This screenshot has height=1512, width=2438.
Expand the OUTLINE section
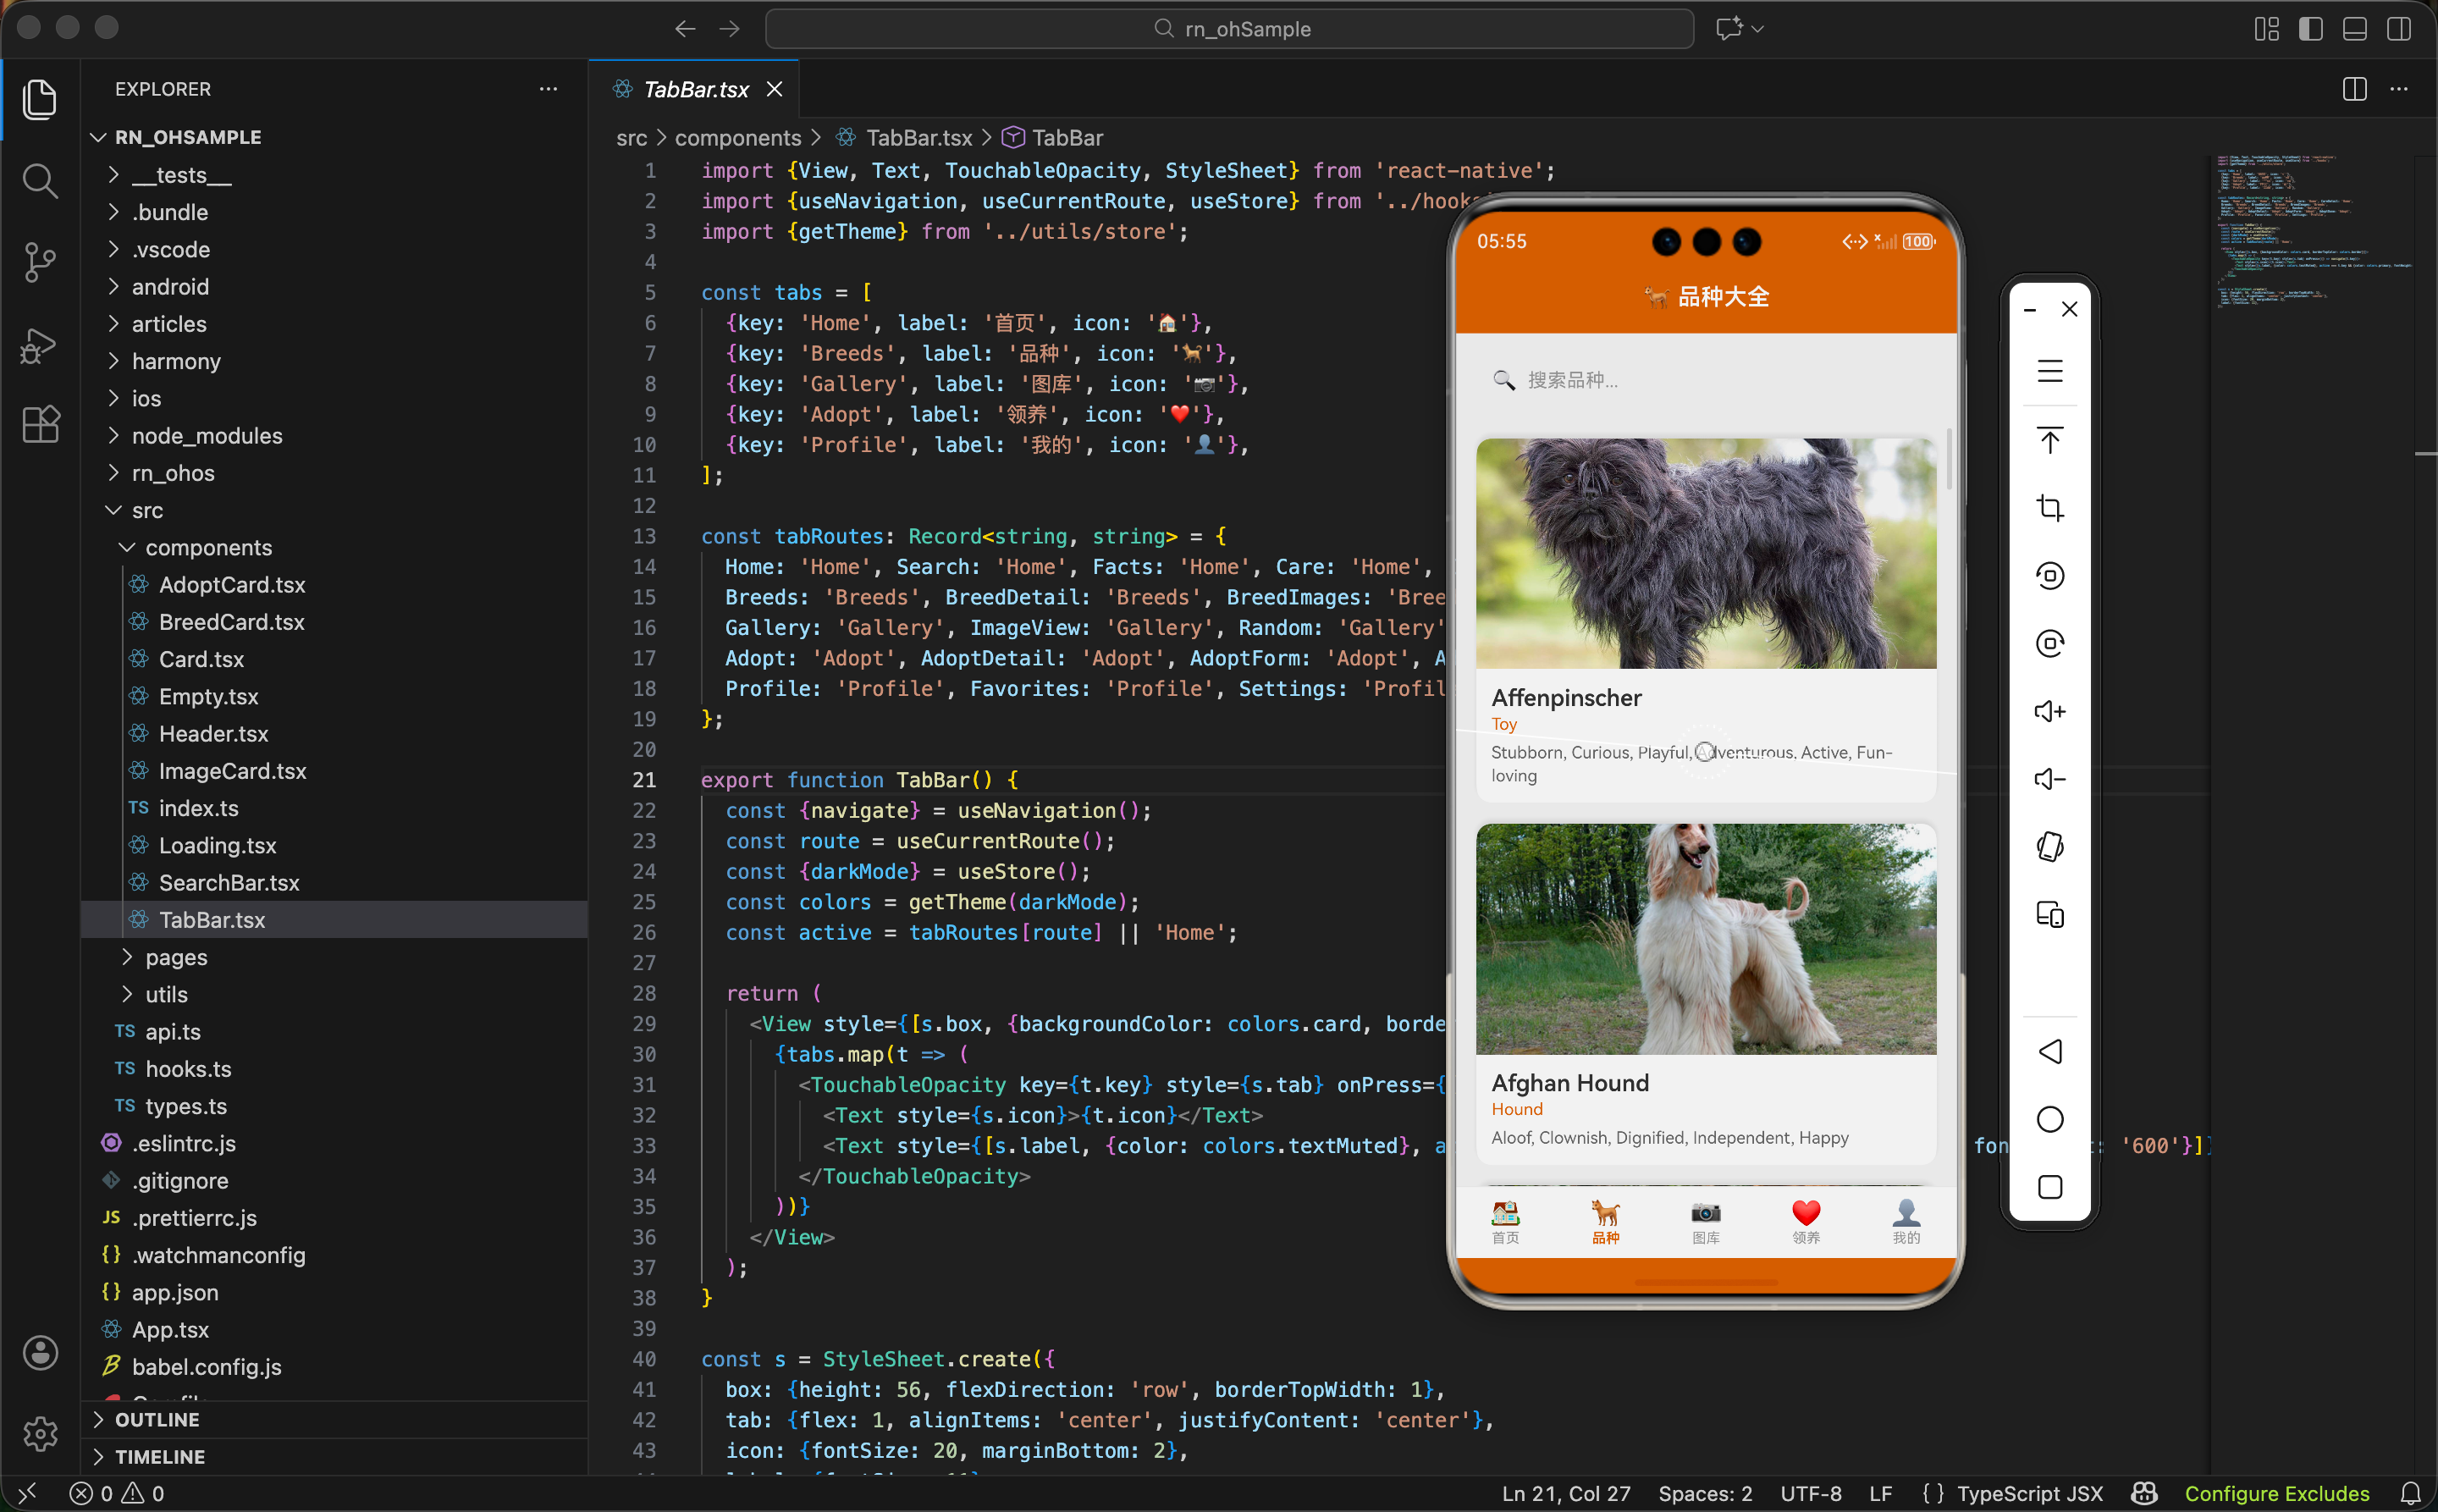click(x=157, y=1419)
